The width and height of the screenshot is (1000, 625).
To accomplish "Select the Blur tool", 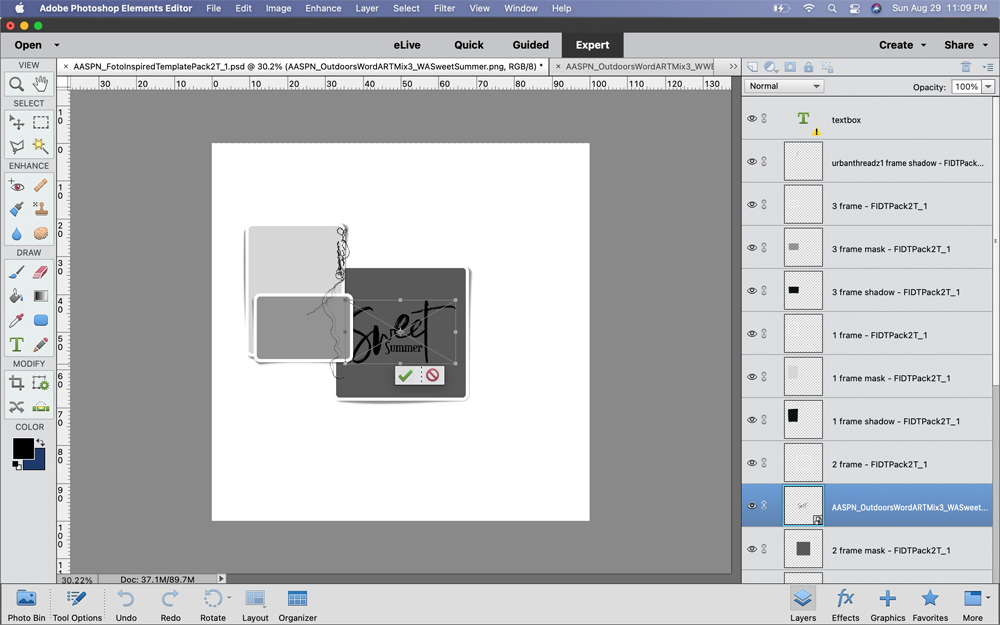I will tap(17, 233).
